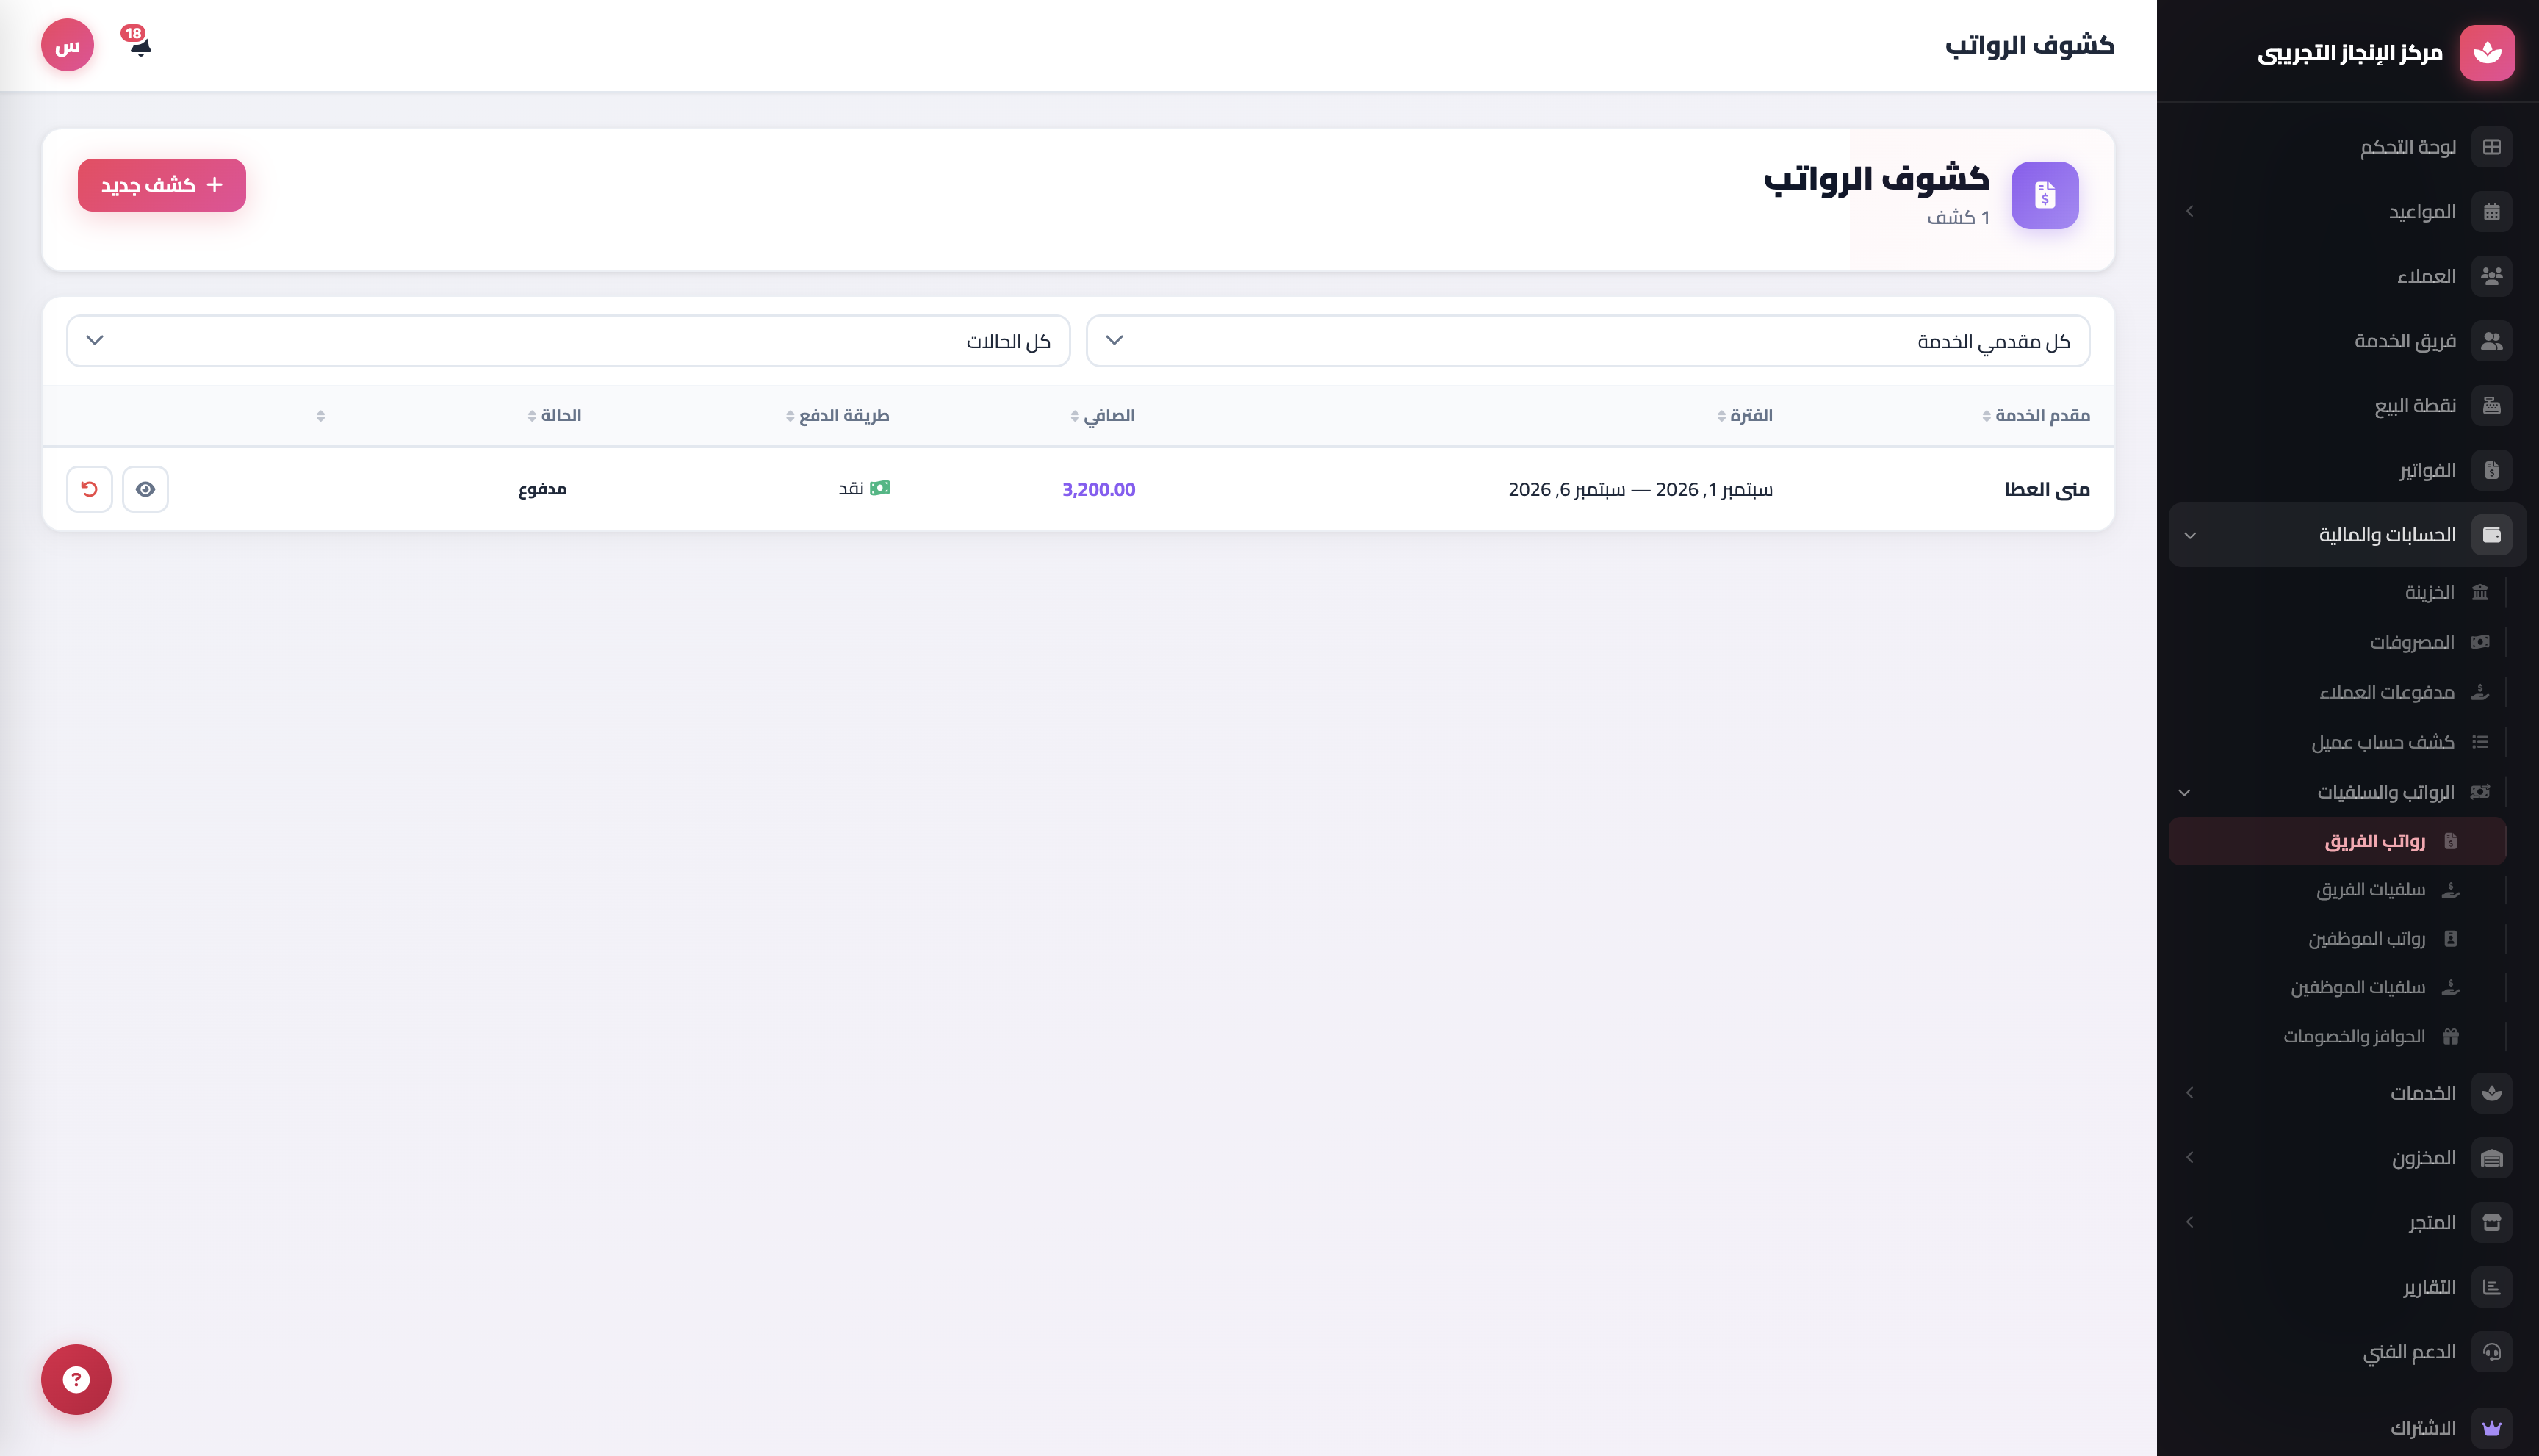Screen dimensions: 2539x1456
Task: Select رواتب الفريق team salaries item
Action: (x=2338, y=841)
